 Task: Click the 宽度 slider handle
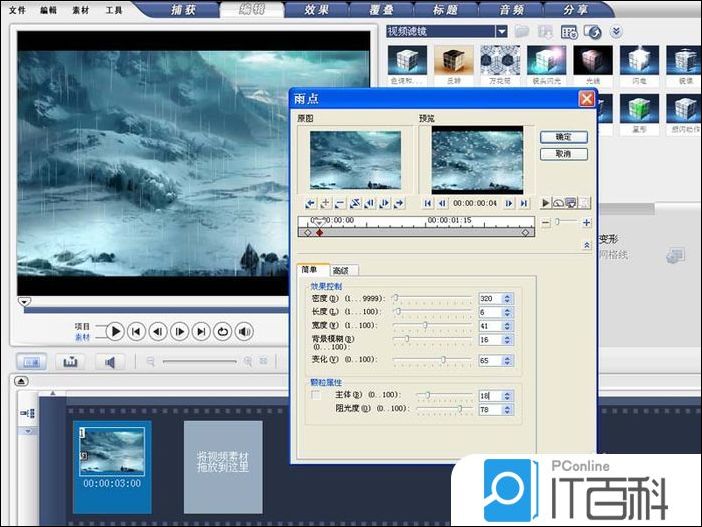425,325
